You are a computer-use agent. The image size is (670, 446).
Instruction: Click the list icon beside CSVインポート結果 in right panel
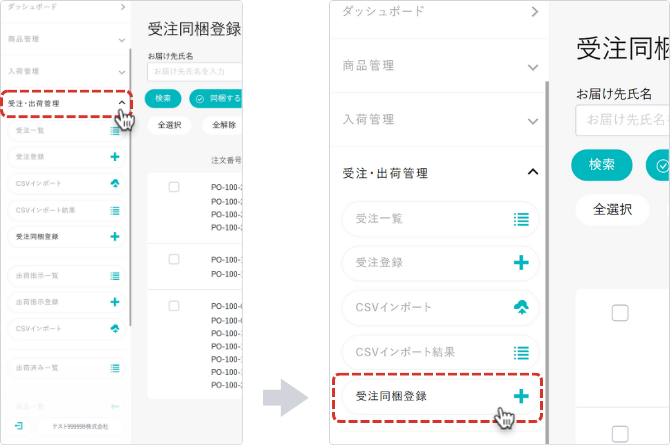521,353
